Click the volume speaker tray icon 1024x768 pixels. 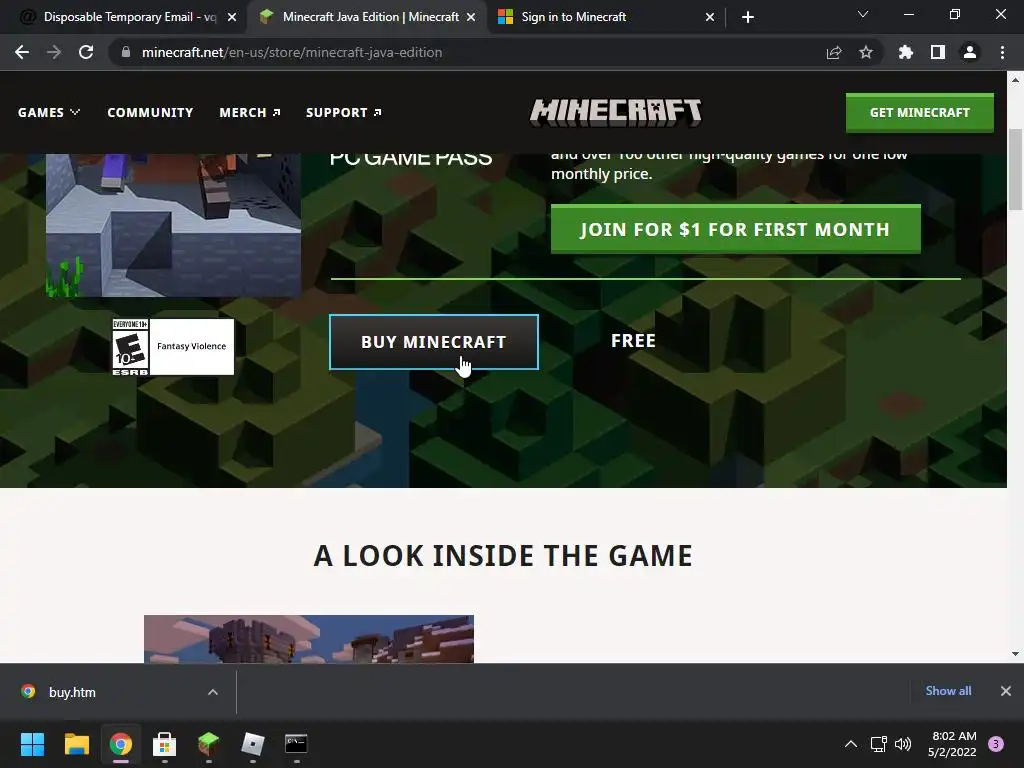903,744
